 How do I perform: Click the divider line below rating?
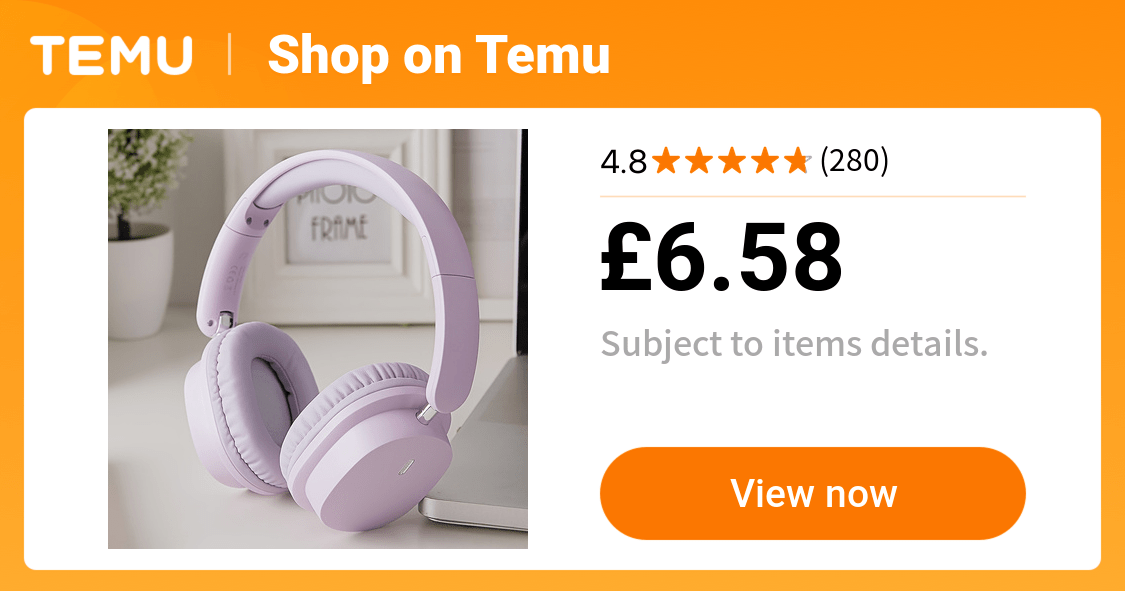pos(813,196)
